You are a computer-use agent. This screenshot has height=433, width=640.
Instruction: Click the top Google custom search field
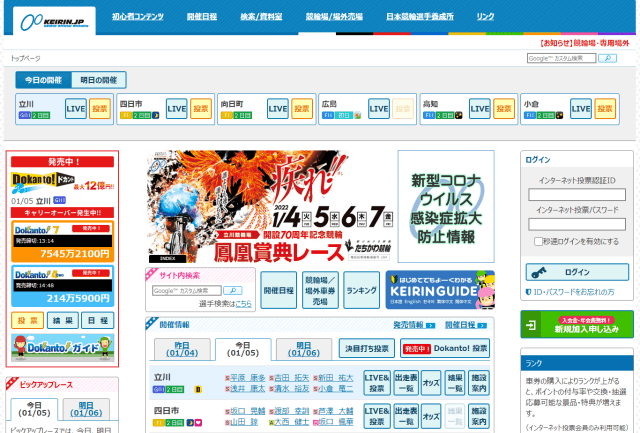point(561,58)
